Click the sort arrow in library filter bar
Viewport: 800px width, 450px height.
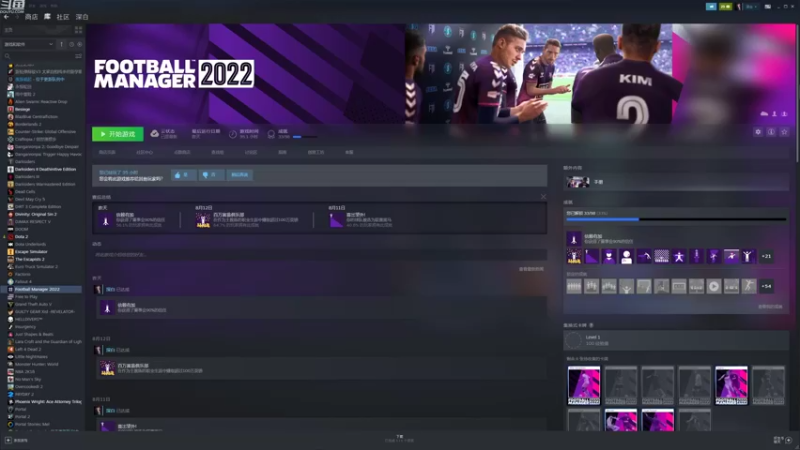point(62,44)
